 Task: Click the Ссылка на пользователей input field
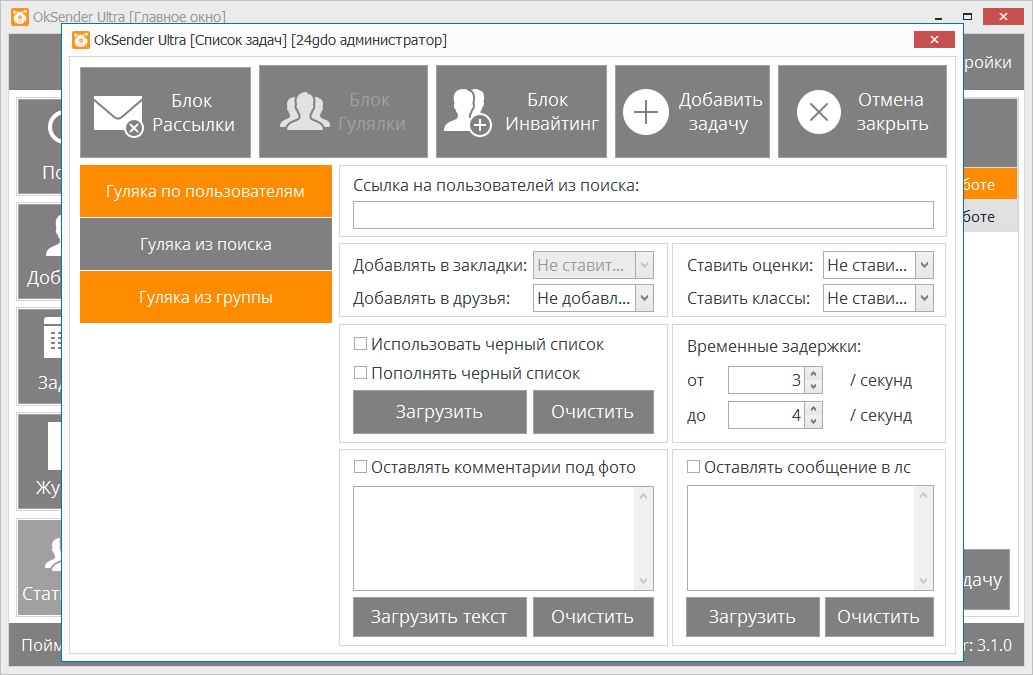pyautogui.click(x=643, y=215)
